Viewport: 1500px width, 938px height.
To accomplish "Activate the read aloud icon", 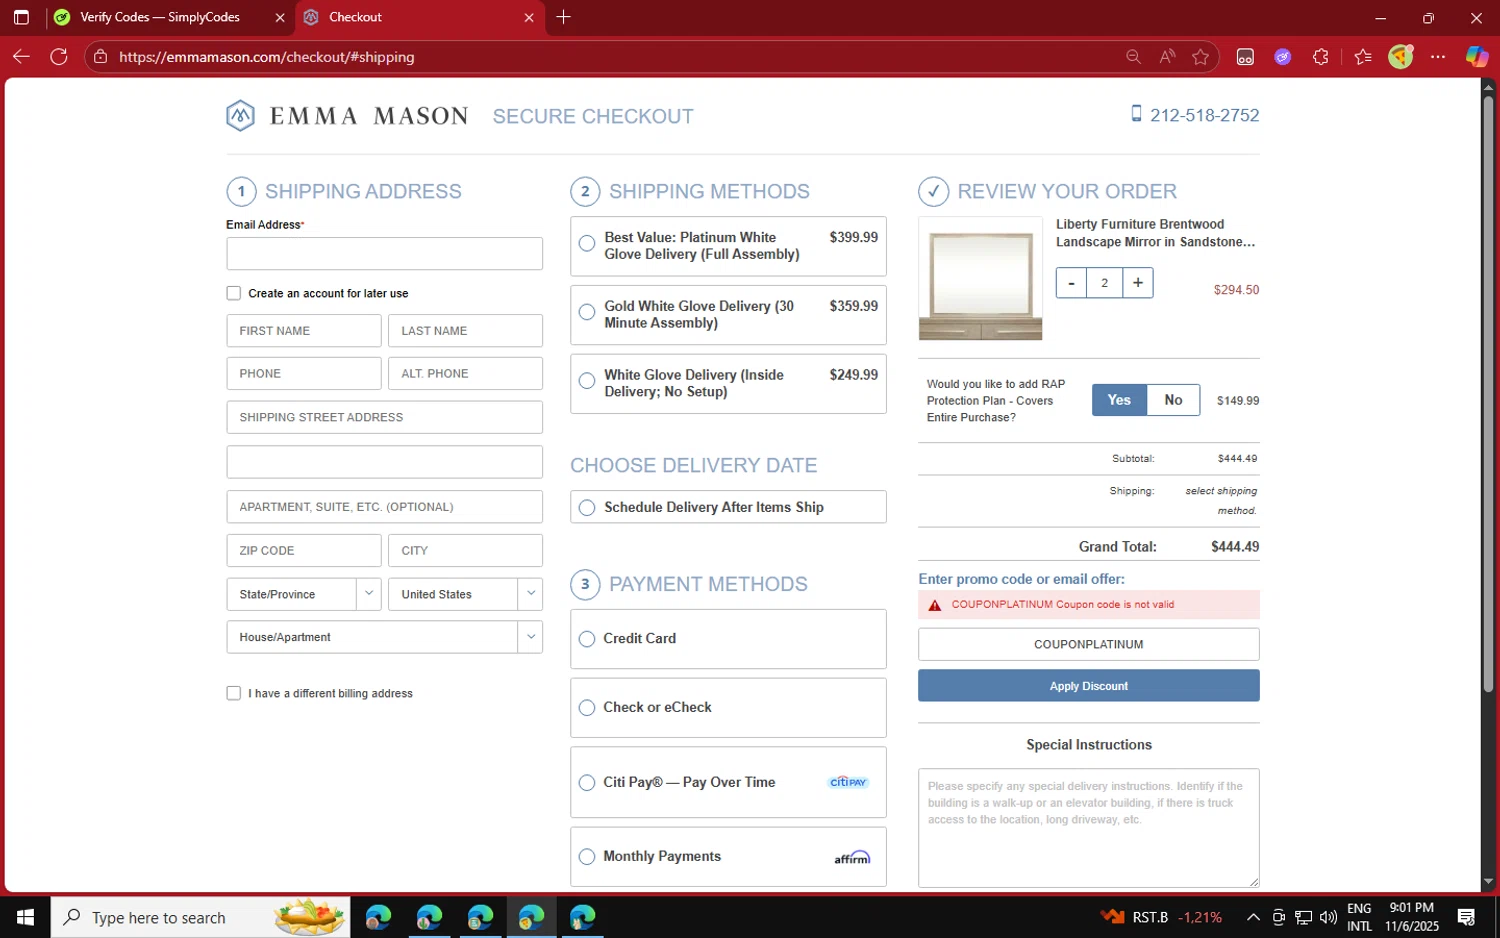I will pyautogui.click(x=1167, y=57).
